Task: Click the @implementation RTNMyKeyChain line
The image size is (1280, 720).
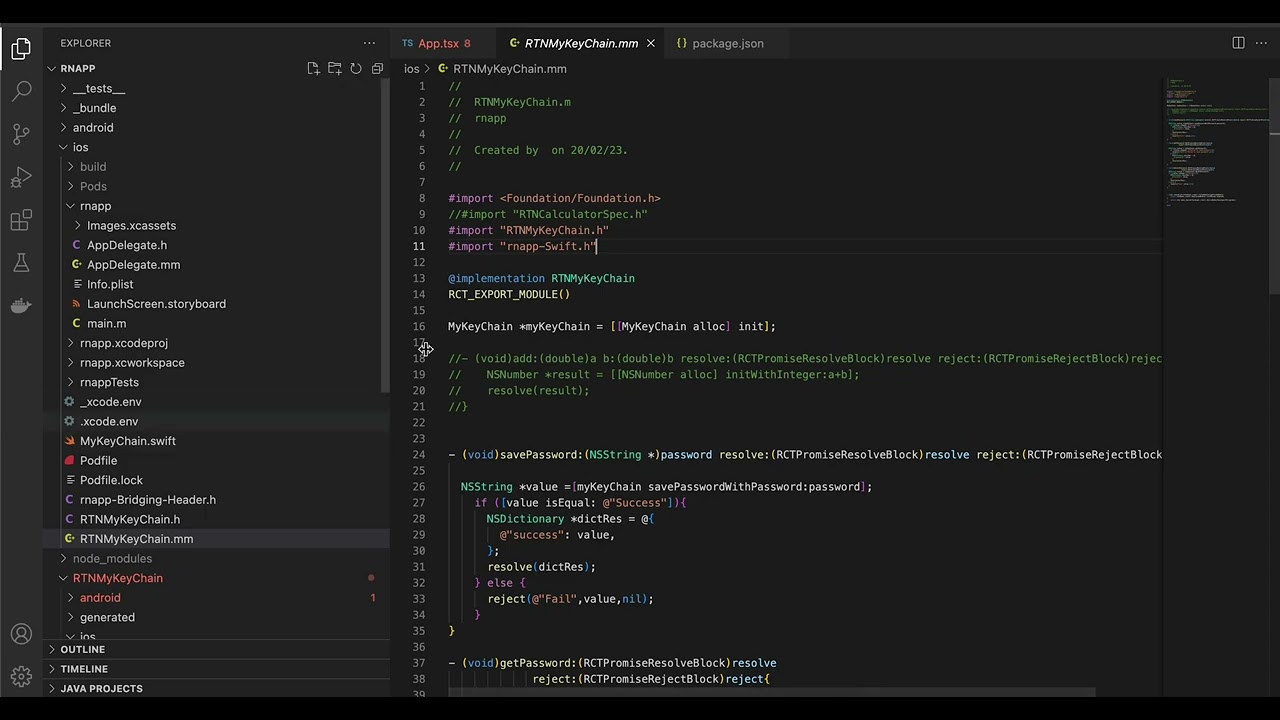Action: (541, 279)
